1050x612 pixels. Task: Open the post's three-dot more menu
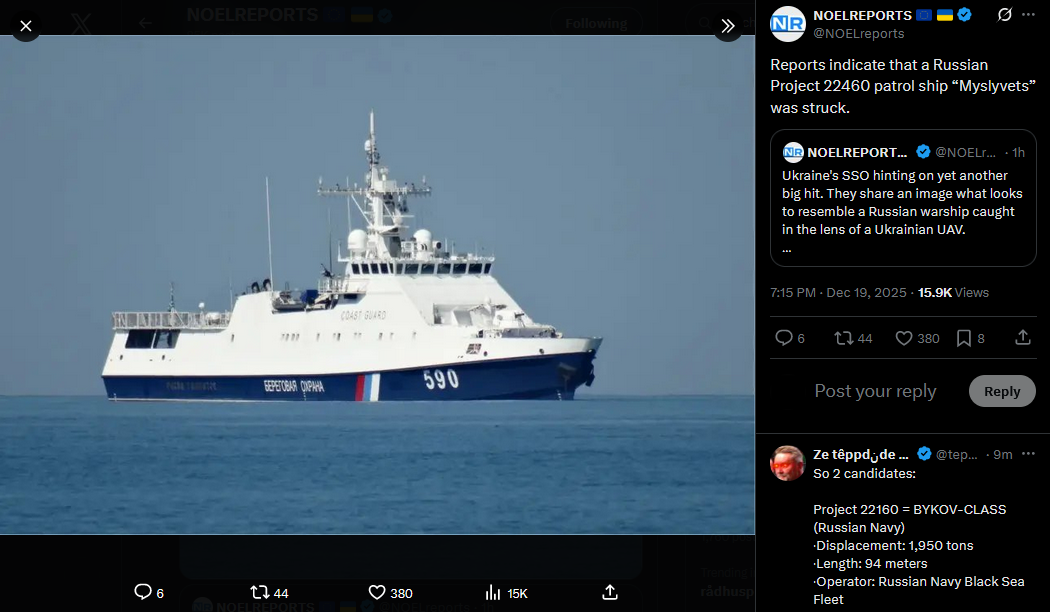point(1029,15)
